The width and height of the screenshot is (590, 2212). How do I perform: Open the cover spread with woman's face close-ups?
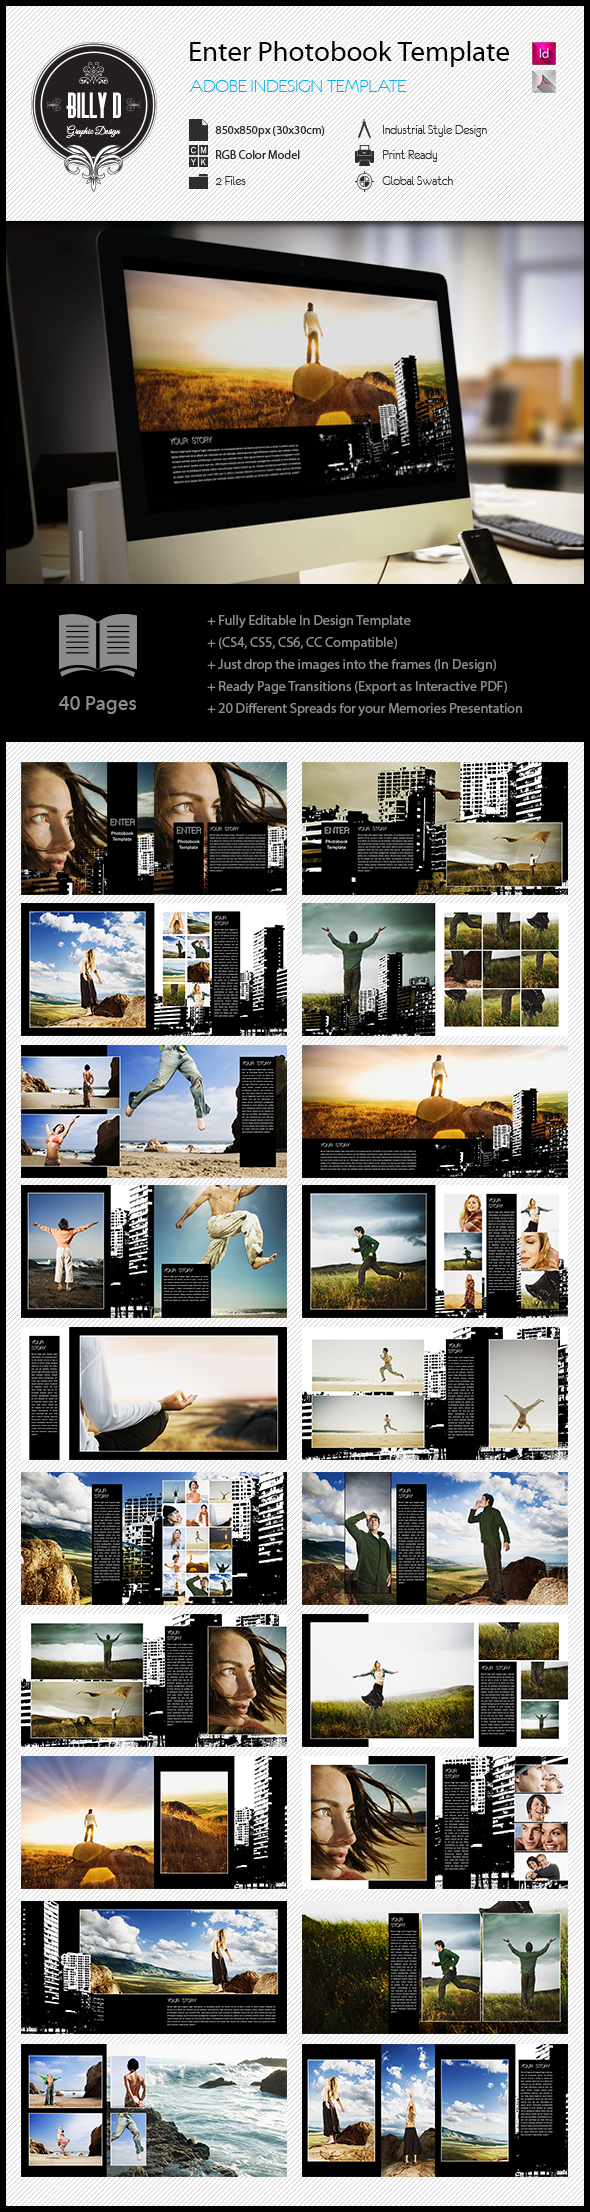154,828
